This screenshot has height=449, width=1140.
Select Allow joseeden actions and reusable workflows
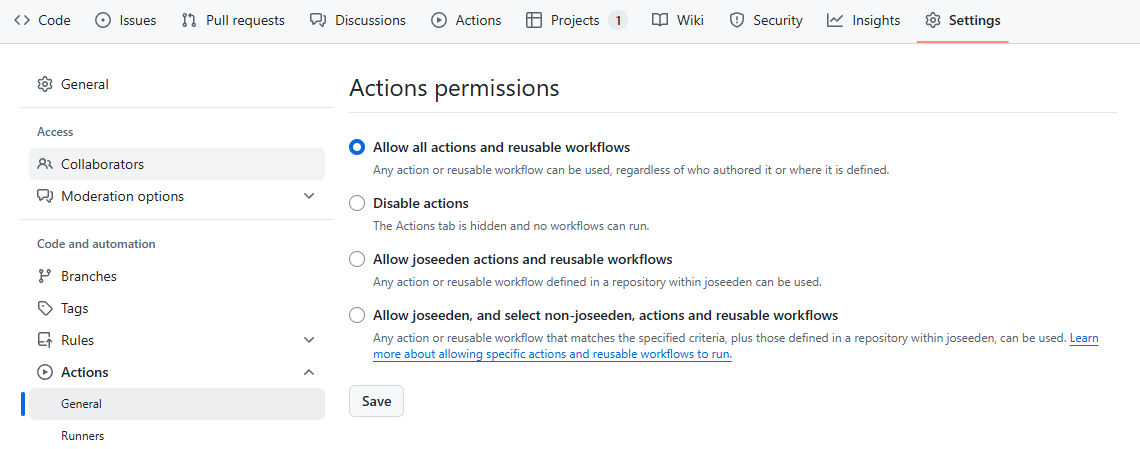click(357, 259)
